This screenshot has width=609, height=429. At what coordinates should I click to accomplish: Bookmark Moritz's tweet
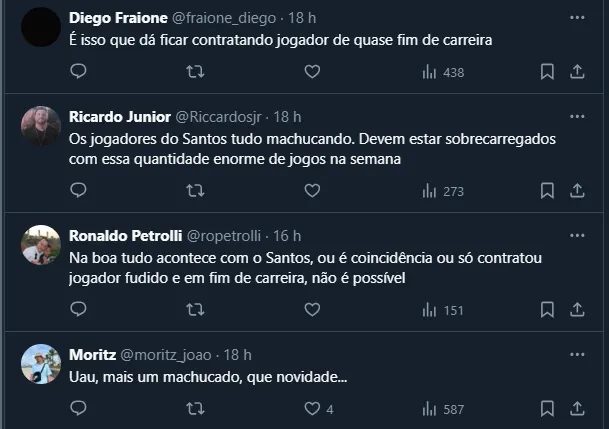pos(547,408)
